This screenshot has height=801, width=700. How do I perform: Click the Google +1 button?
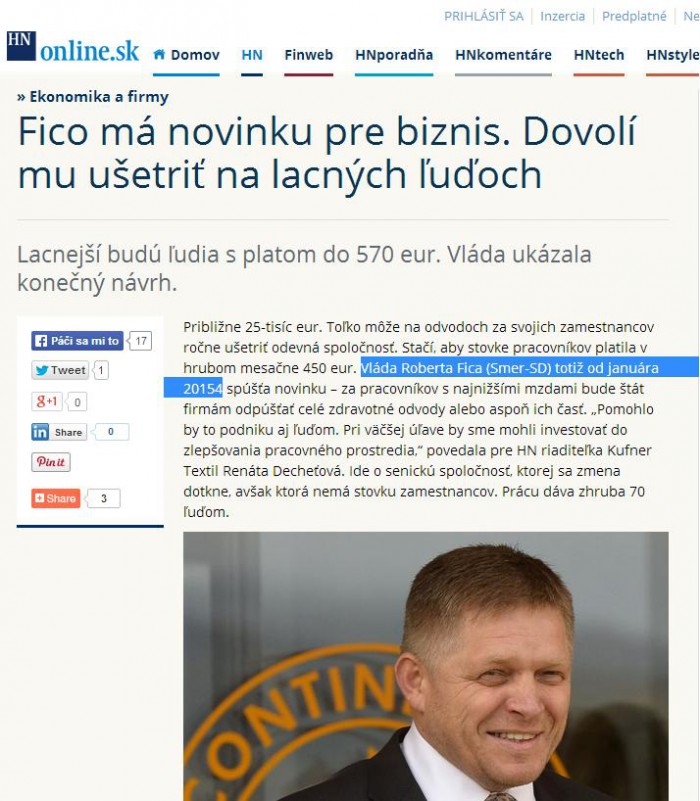pyautogui.click(x=46, y=402)
